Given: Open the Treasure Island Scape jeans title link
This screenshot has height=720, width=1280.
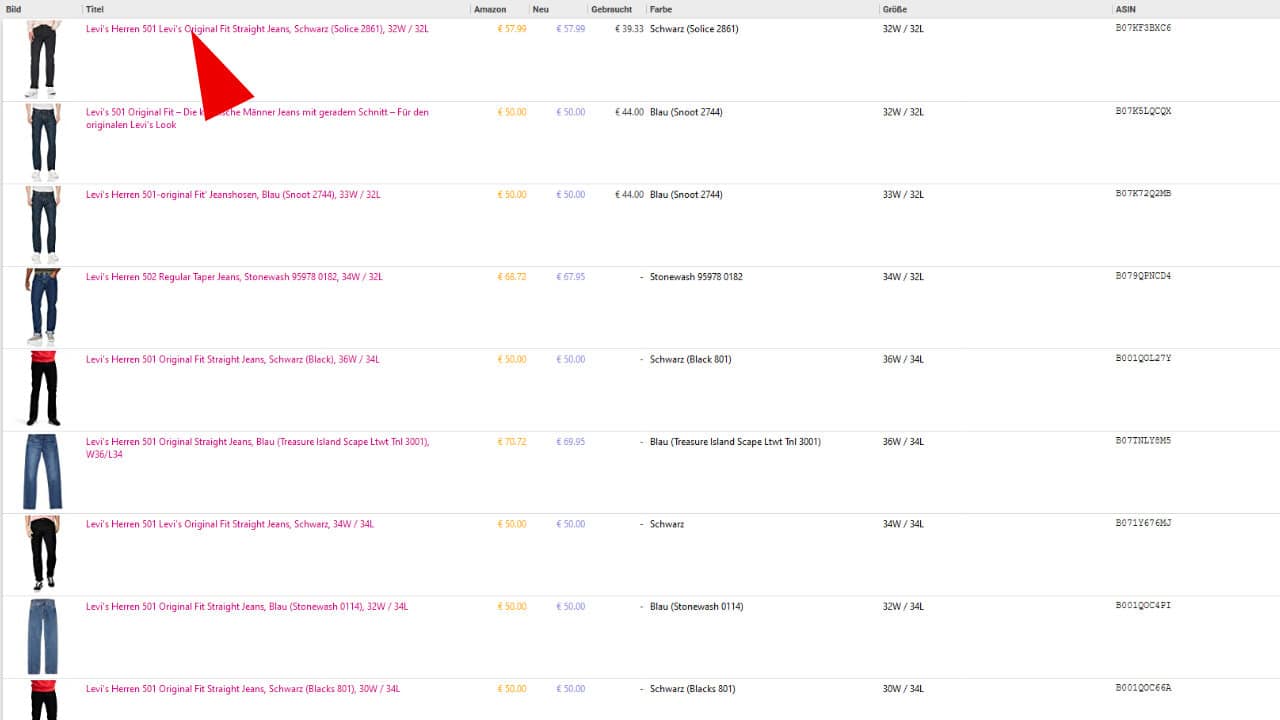Looking at the screenshot, I should (257, 442).
